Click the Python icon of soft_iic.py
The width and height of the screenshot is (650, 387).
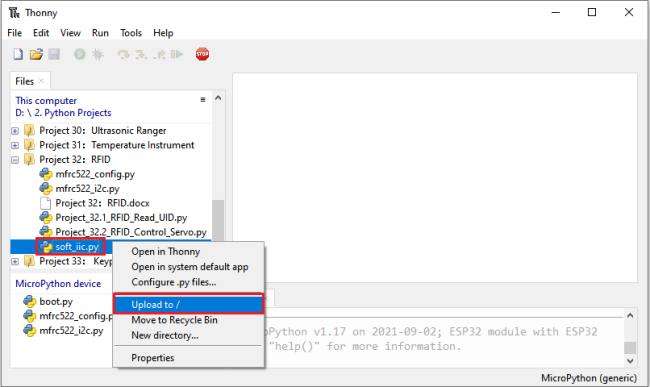click(46, 247)
